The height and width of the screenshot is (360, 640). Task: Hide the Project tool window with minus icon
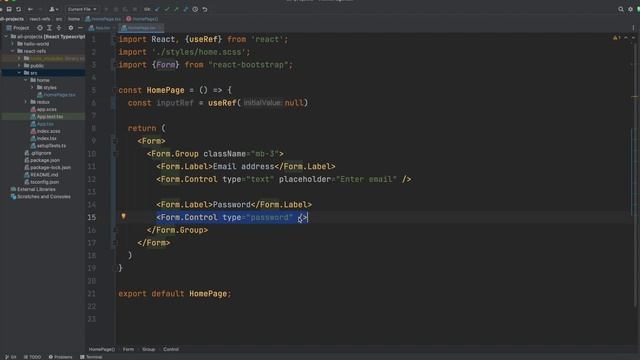tap(80, 28)
